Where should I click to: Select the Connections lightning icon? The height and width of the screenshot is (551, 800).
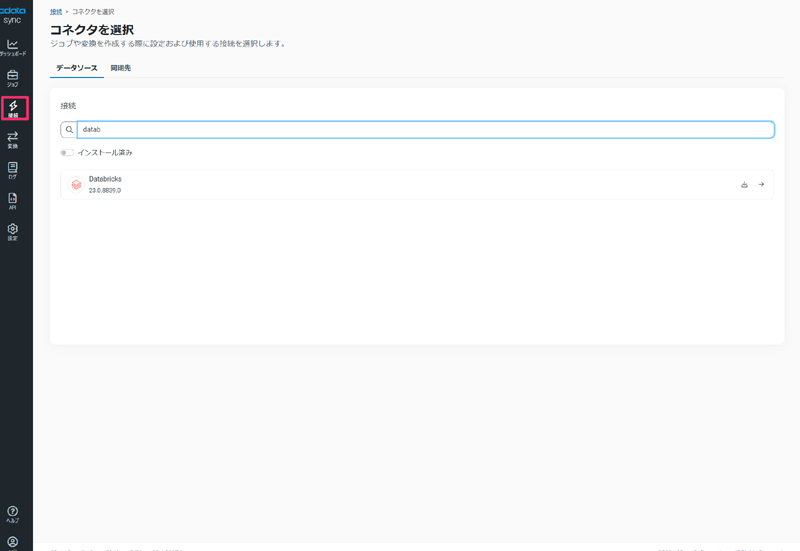point(14,108)
